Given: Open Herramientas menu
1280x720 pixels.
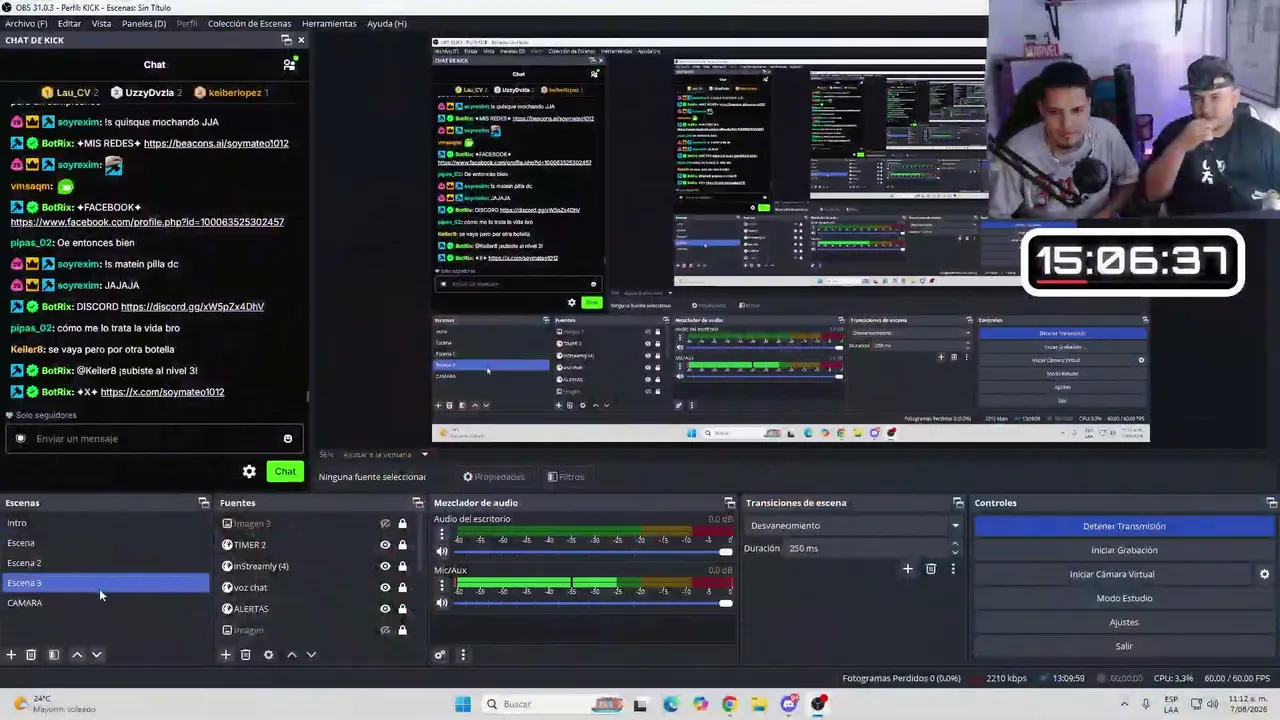Looking at the screenshot, I should (x=329, y=23).
